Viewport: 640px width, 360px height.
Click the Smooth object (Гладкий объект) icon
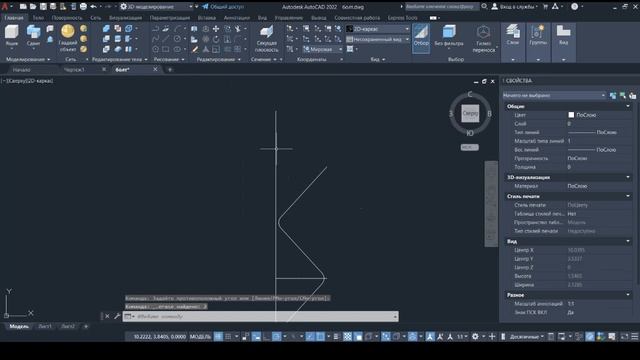[x=68, y=32]
